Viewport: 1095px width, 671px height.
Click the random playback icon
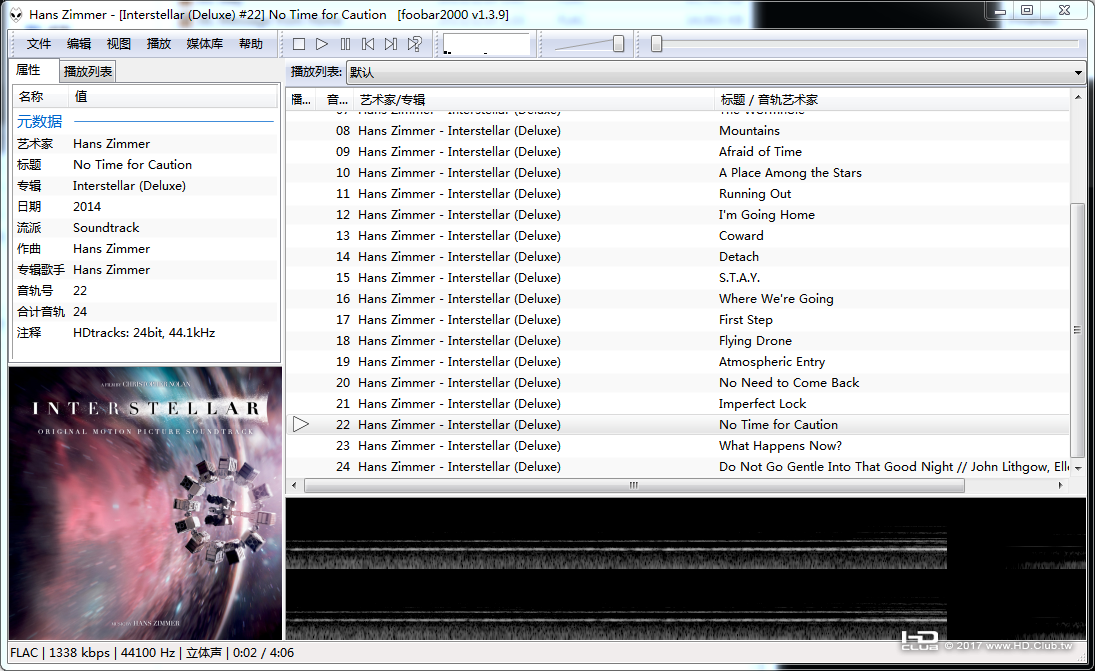(x=415, y=44)
